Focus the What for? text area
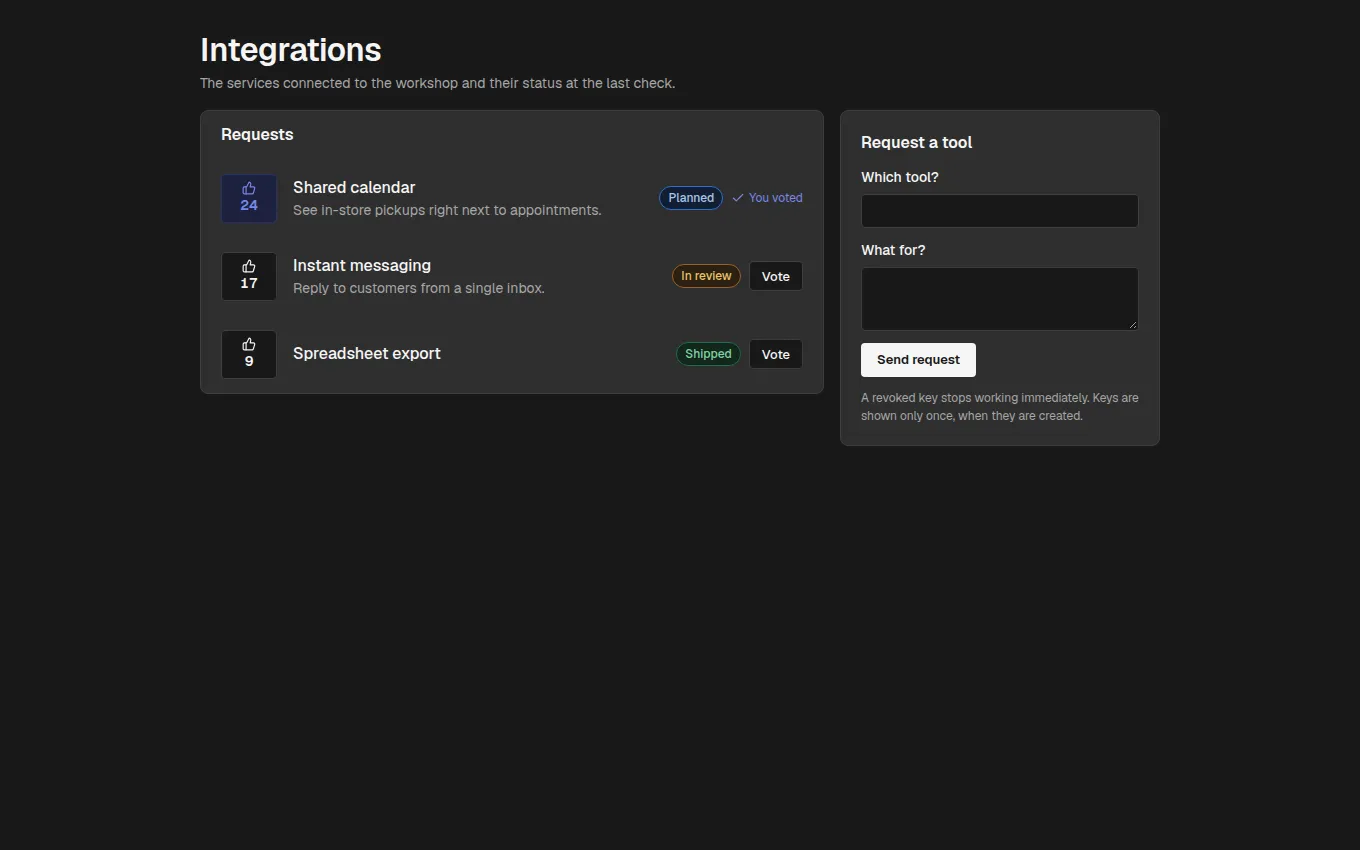 (1000, 298)
